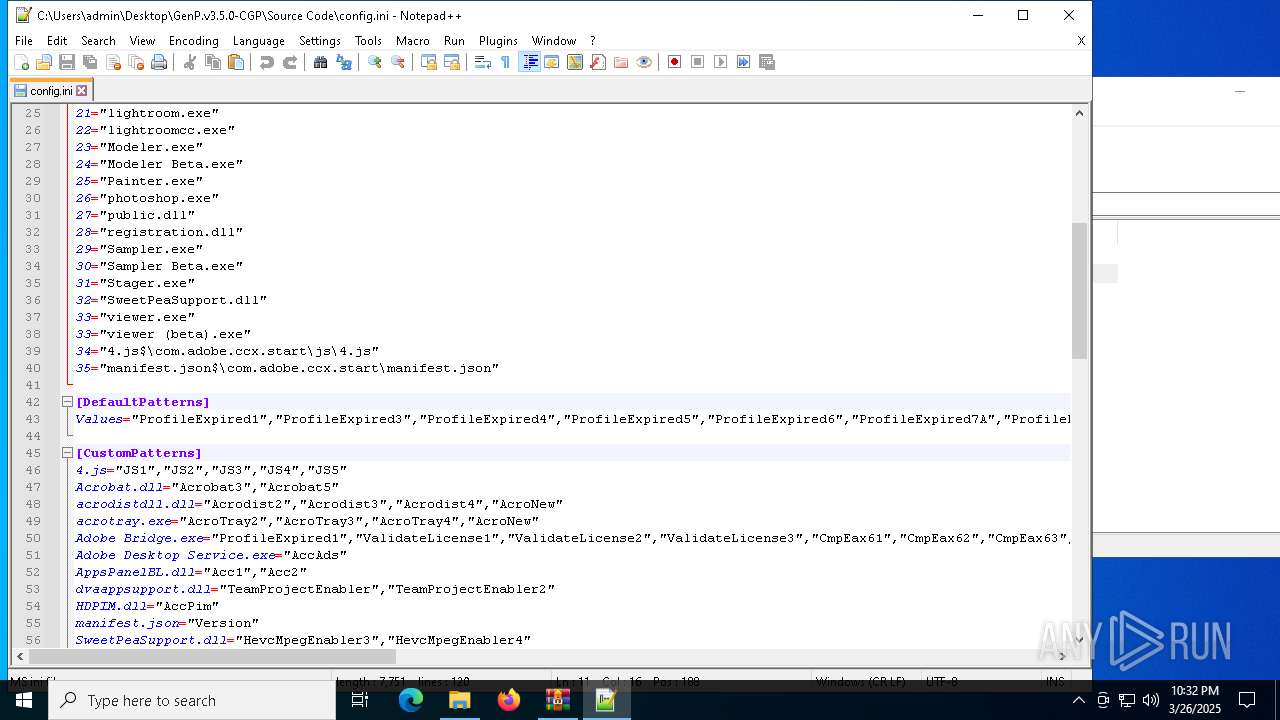Open Microsoft Edge from the taskbar
Image resolution: width=1280 pixels, height=720 pixels.
click(x=411, y=700)
